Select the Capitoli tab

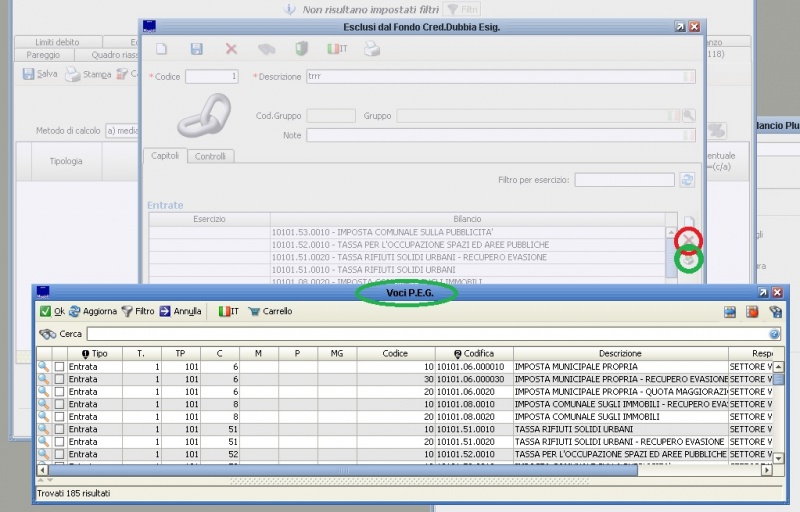point(164,156)
